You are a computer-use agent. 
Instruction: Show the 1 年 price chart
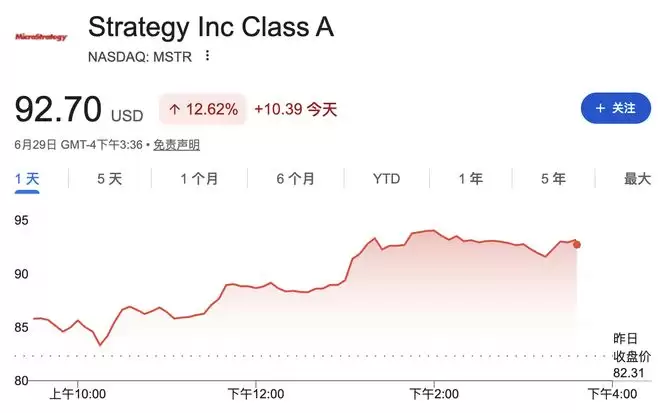[471, 179]
